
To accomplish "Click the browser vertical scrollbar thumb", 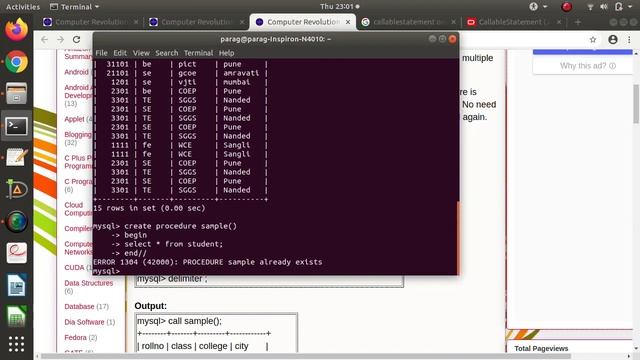I will [x=636, y=103].
